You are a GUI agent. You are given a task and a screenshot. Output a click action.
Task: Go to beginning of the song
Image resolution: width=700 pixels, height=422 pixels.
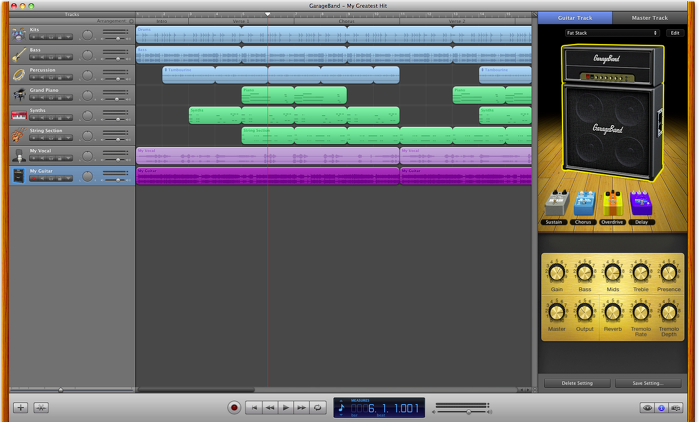(x=254, y=407)
